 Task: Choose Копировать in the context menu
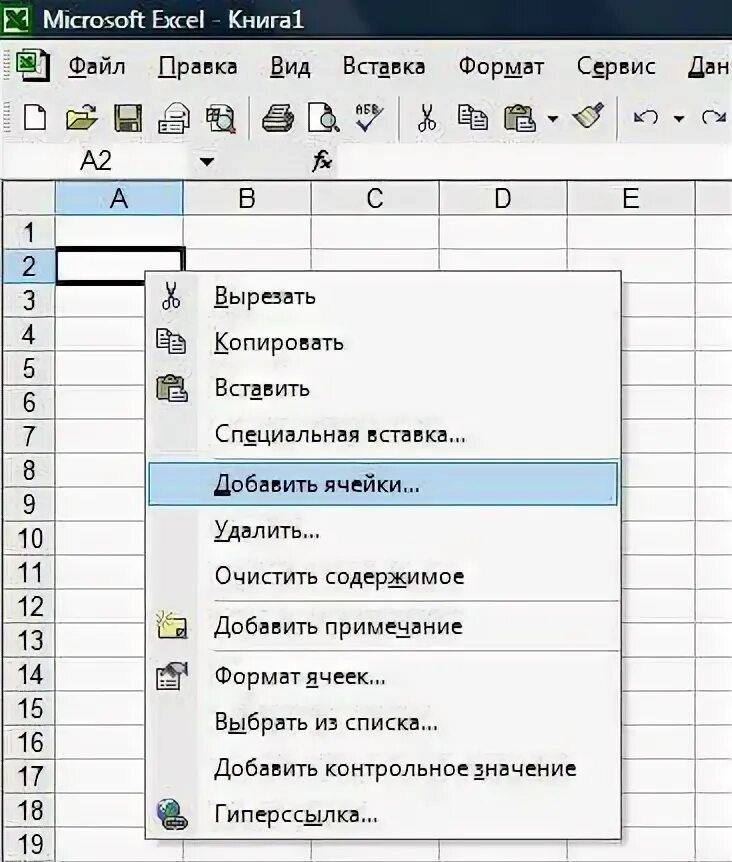(x=383, y=342)
